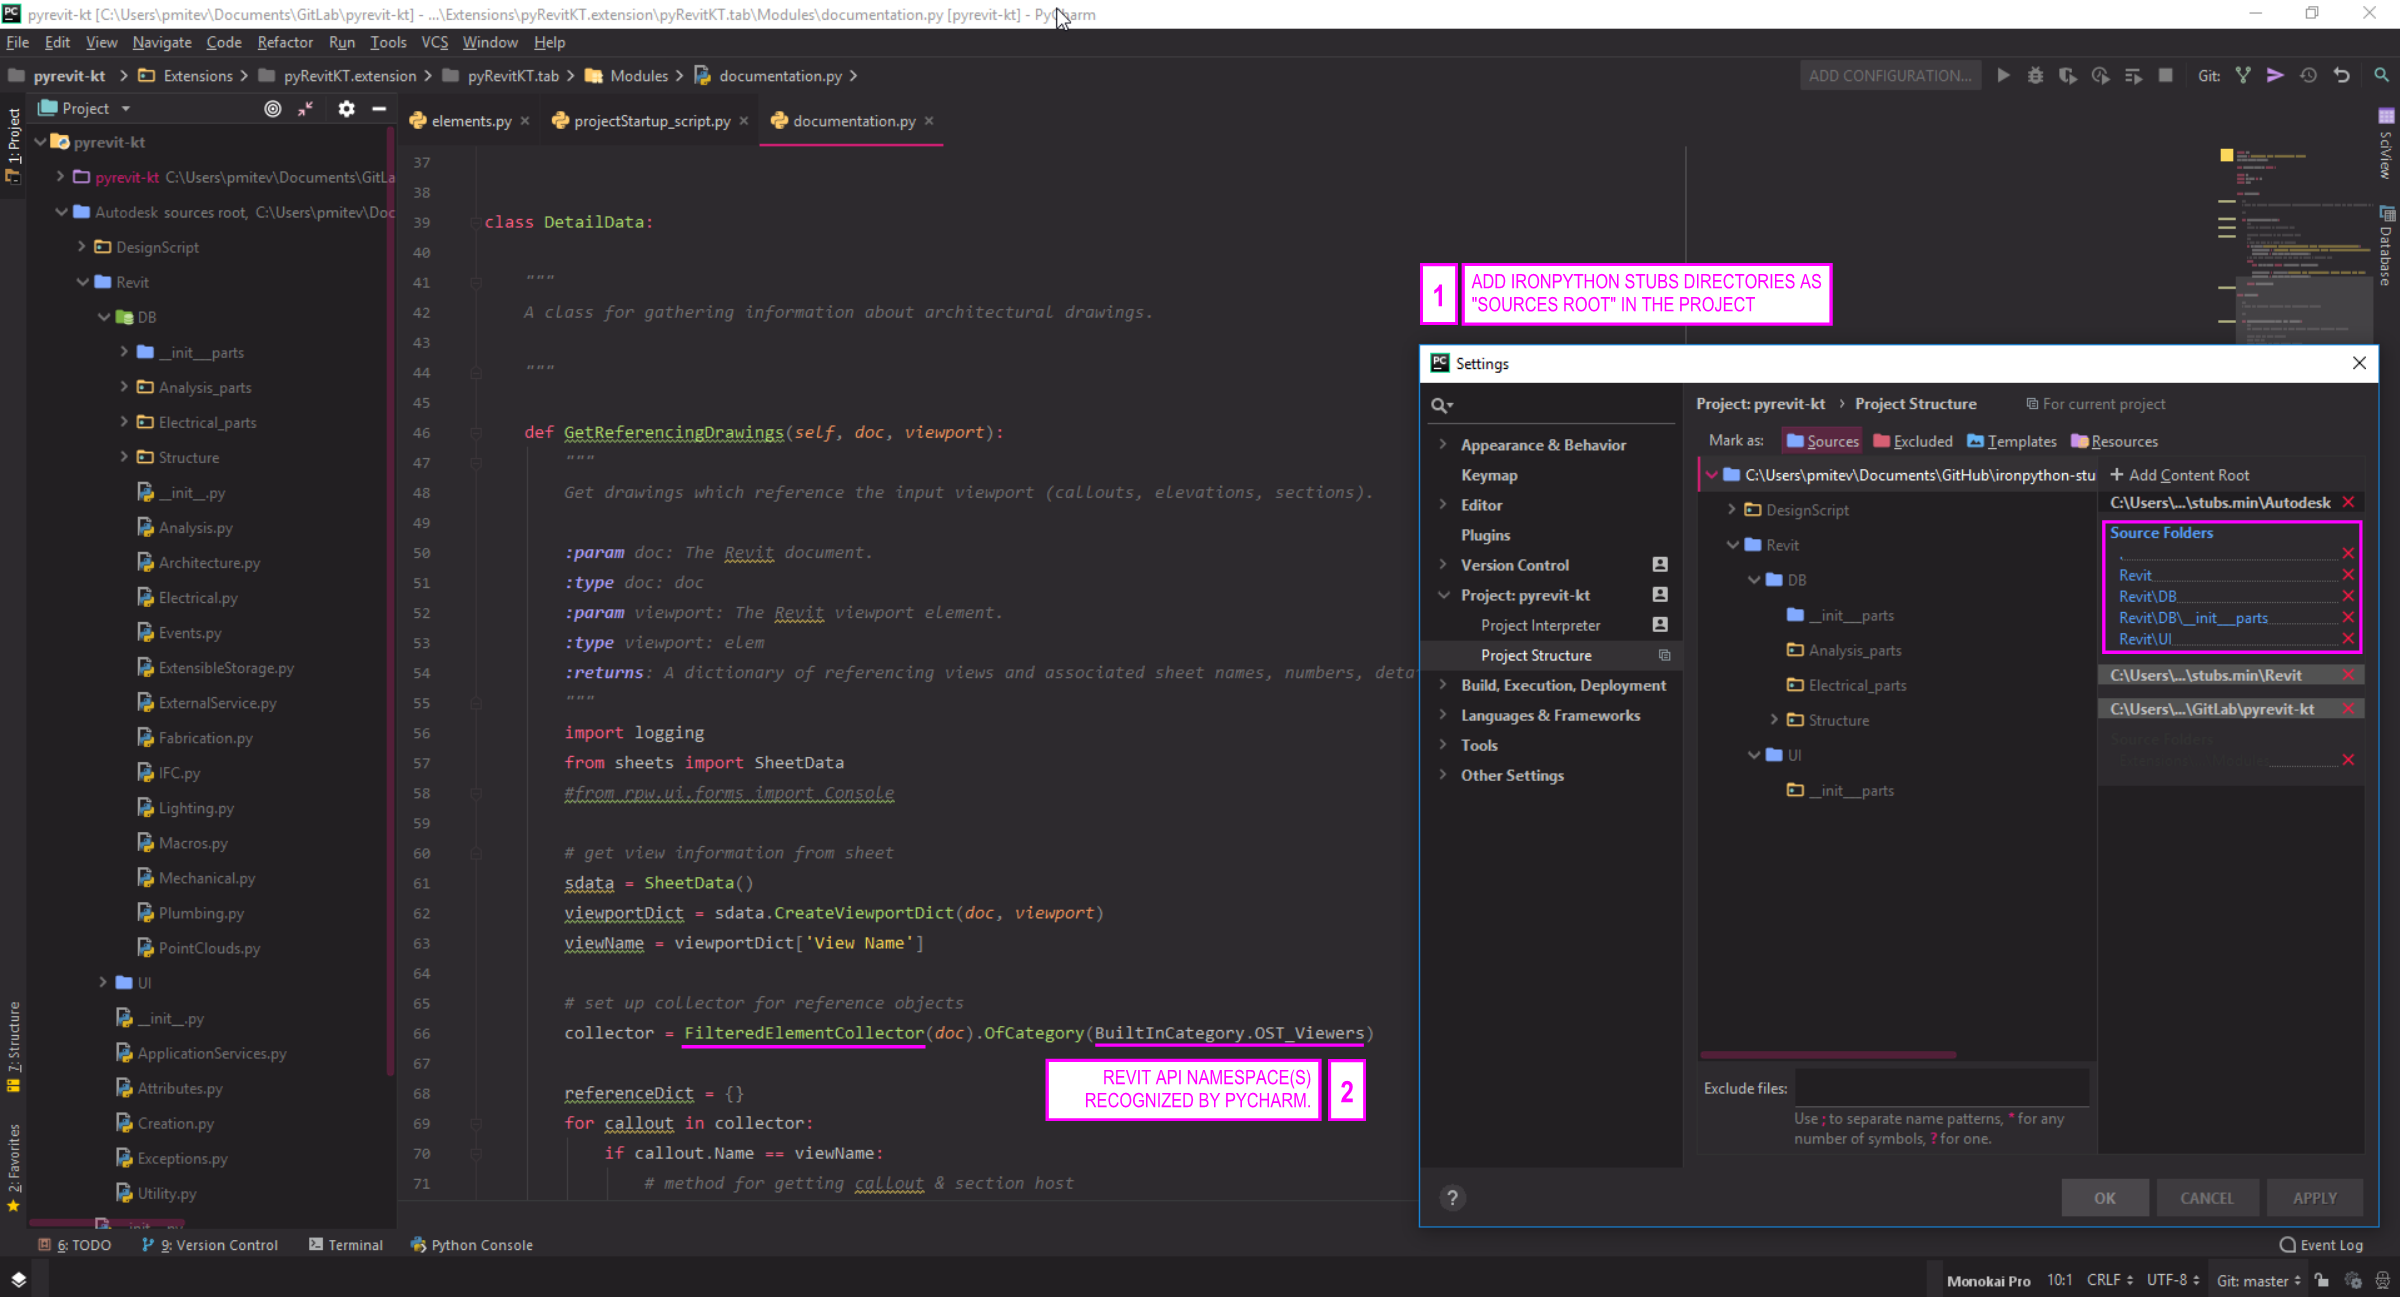The image size is (2400, 1297).
Task: Open Git history clock icon
Action: click(2308, 75)
